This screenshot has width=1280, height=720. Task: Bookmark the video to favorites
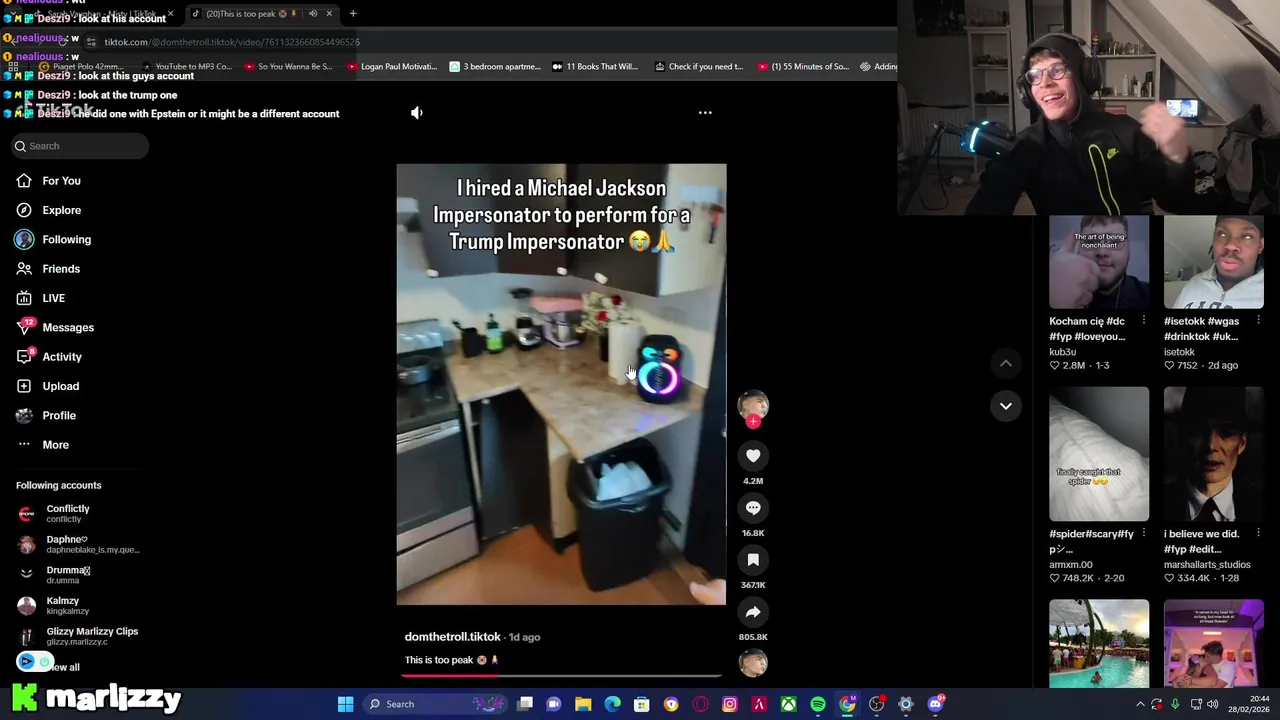pos(753,560)
